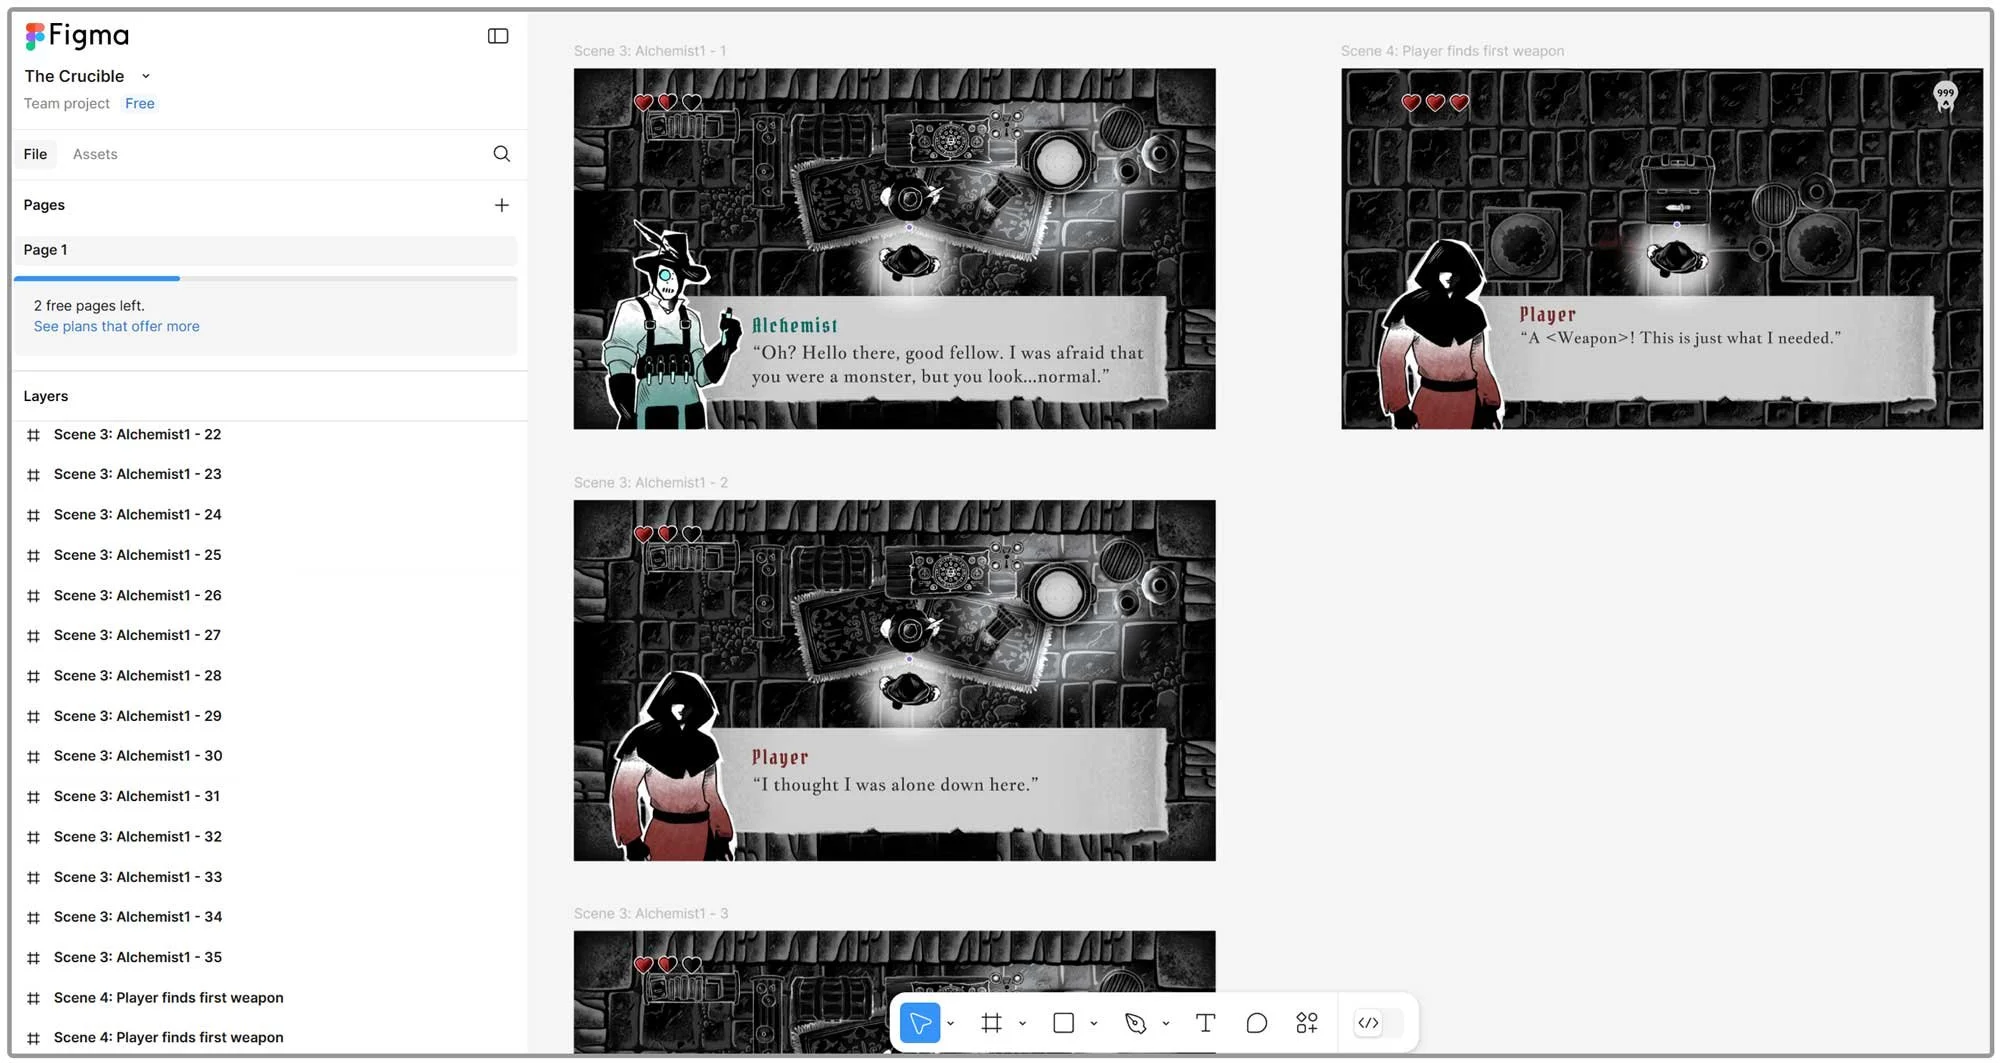Switch to the Assets tab
2000x1063 pixels.
pyautogui.click(x=95, y=154)
